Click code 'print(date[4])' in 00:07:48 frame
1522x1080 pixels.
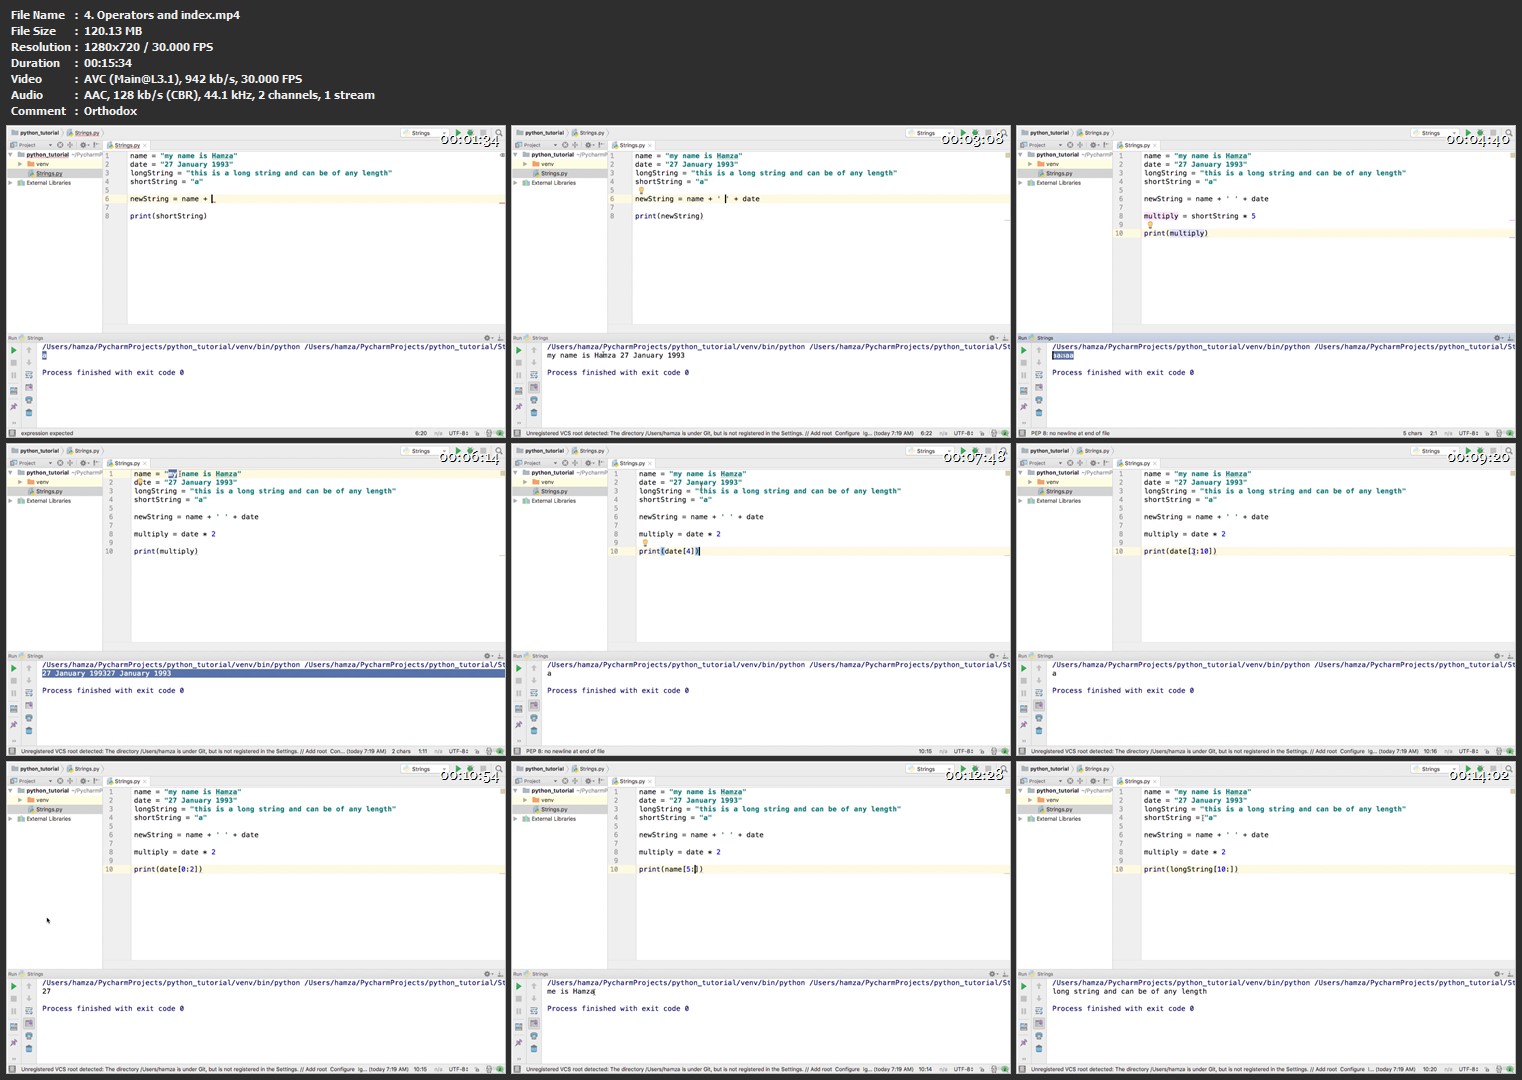tap(669, 551)
